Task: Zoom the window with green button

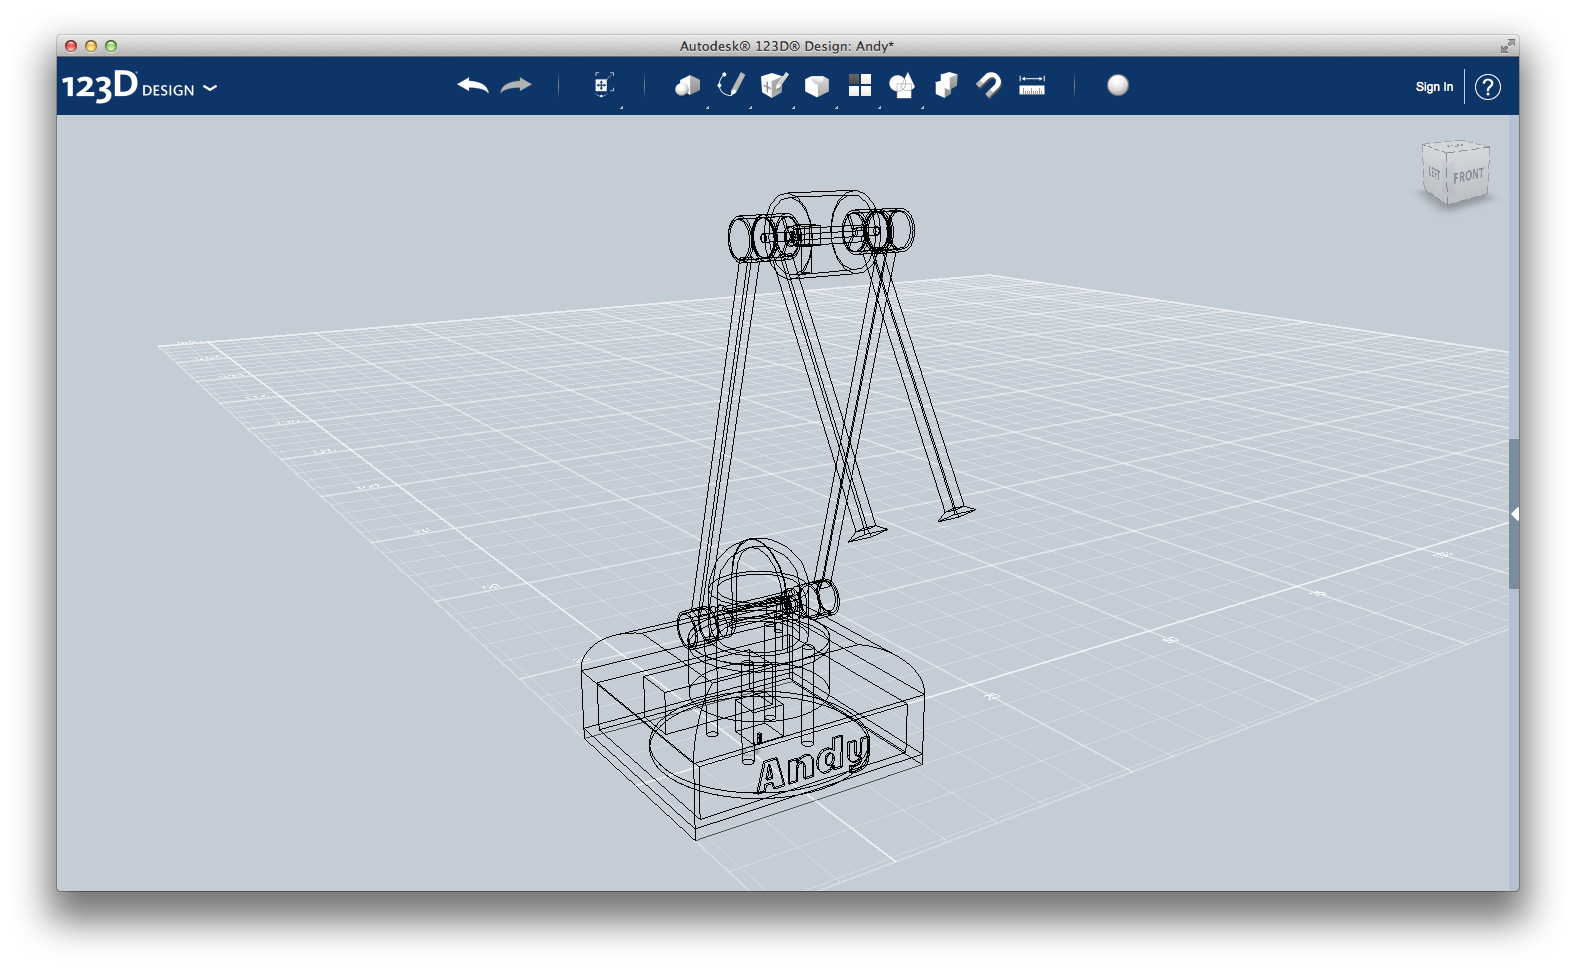Action: [111, 46]
